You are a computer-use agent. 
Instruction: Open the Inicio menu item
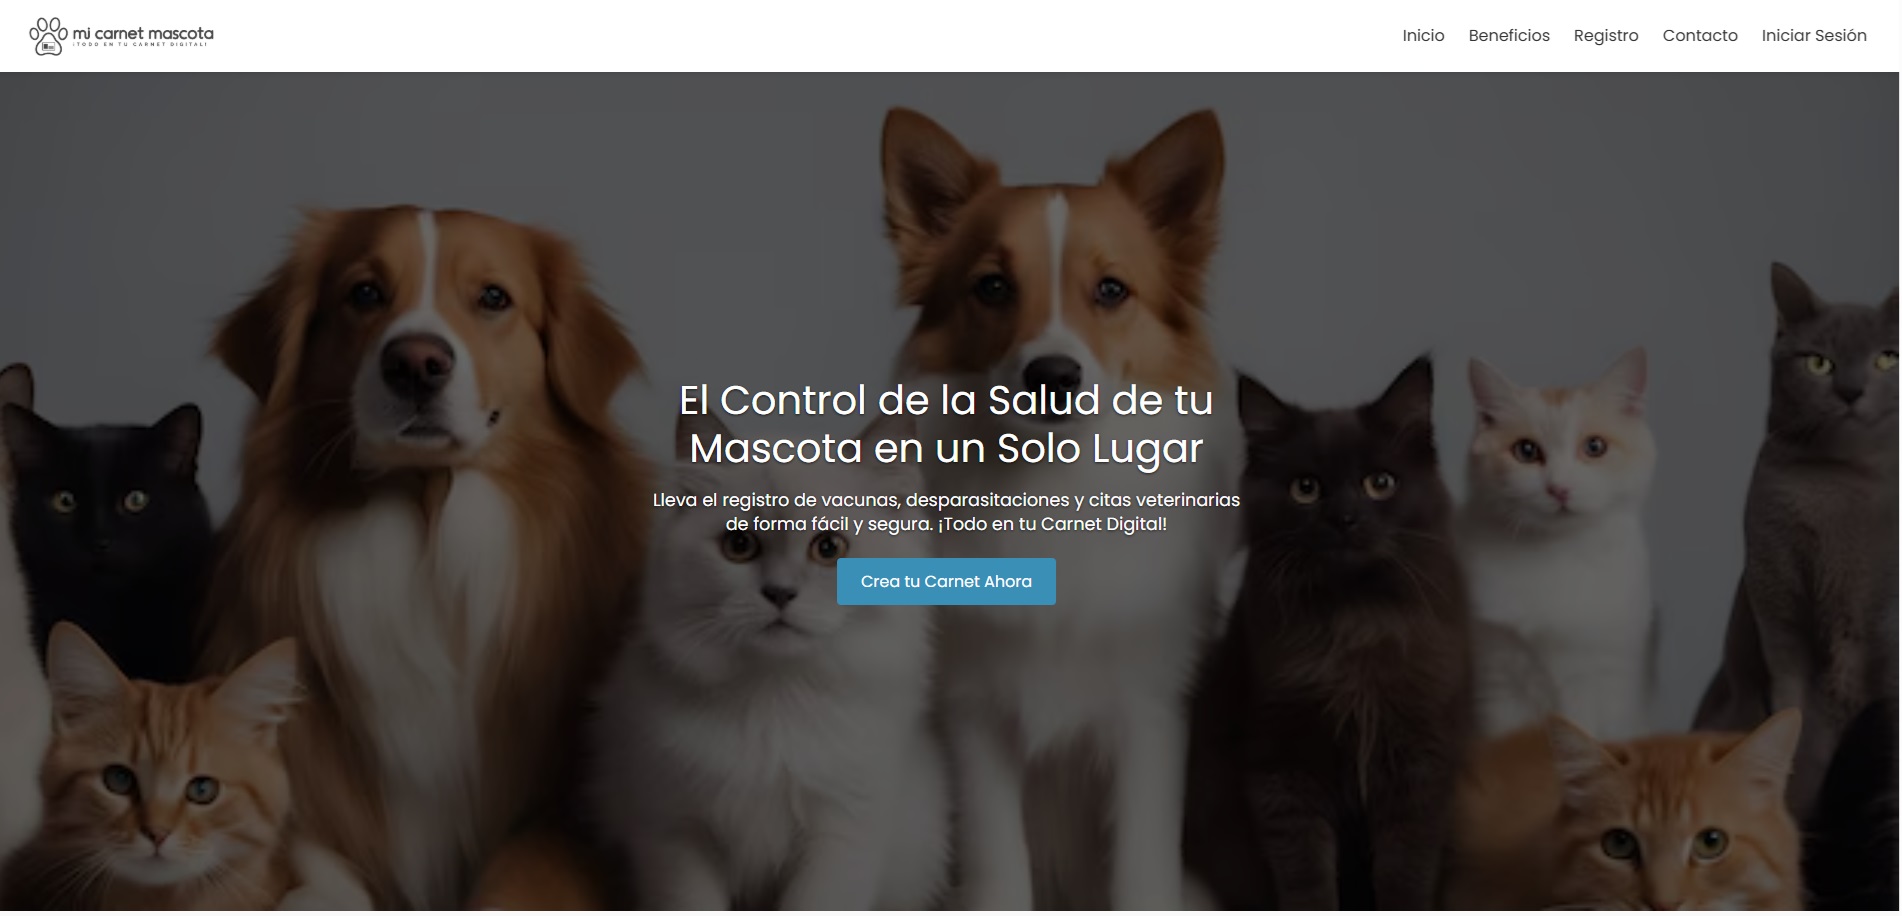click(x=1423, y=36)
